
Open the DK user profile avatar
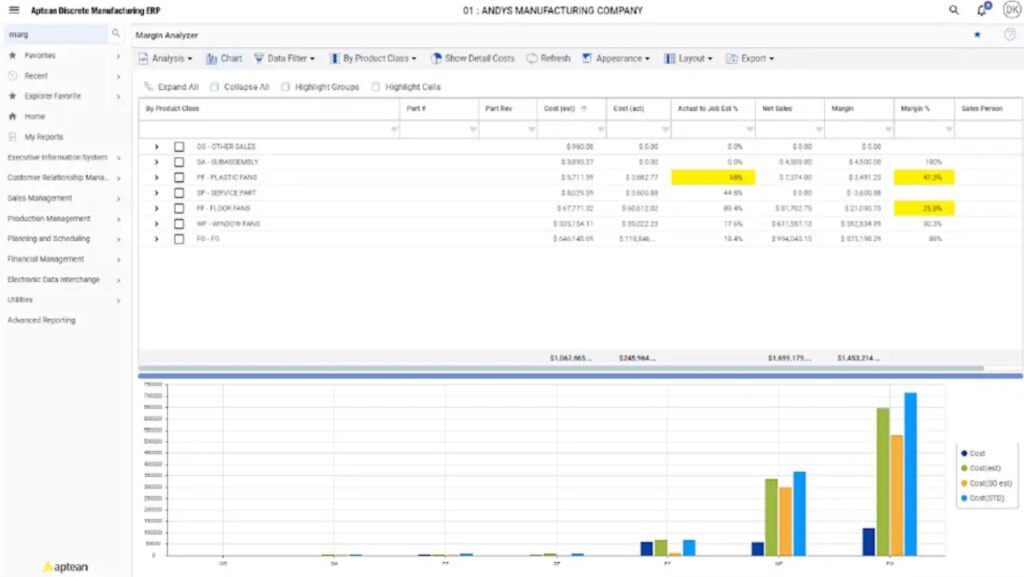tap(1012, 10)
